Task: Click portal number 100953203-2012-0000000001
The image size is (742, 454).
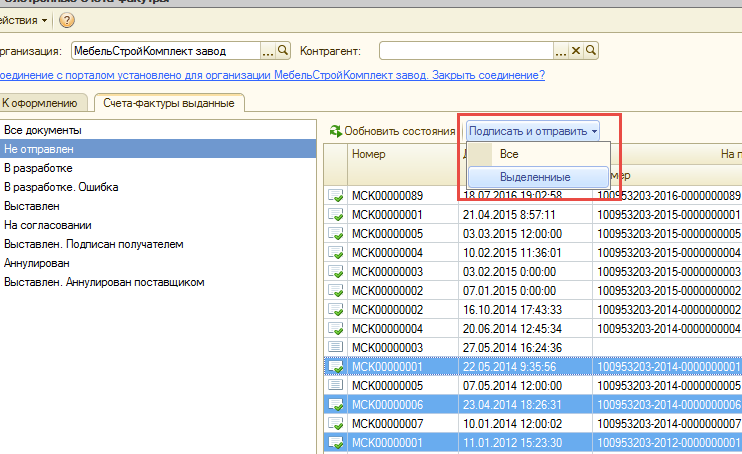Action: [668, 443]
